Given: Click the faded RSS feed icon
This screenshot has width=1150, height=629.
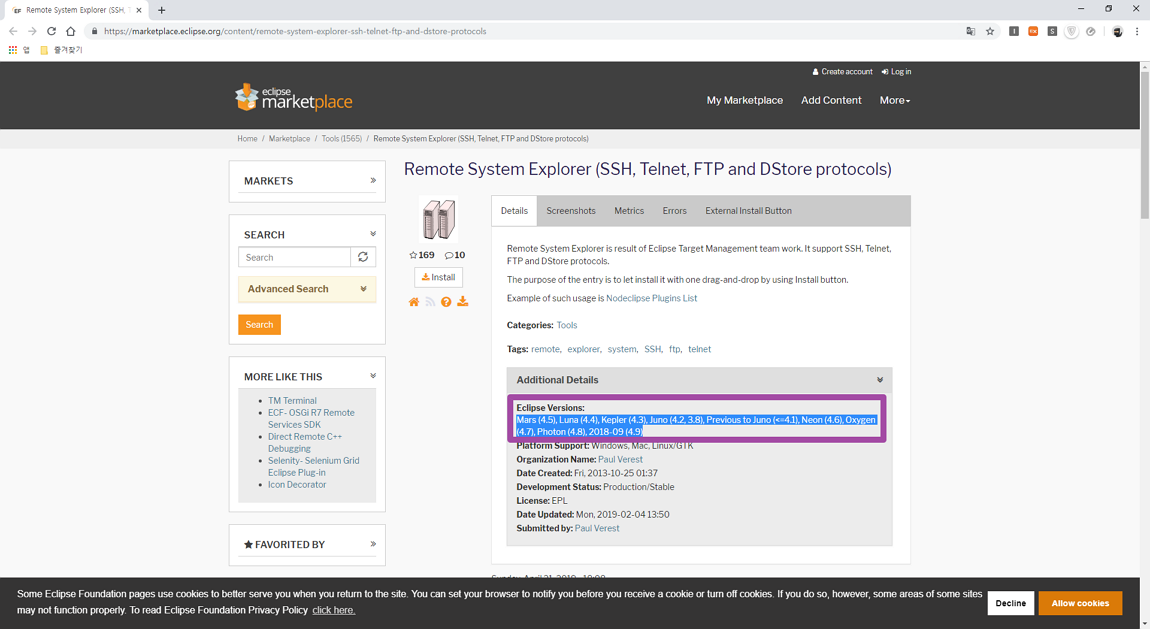Looking at the screenshot, I should pyautogui.click(x=431, y=302).
